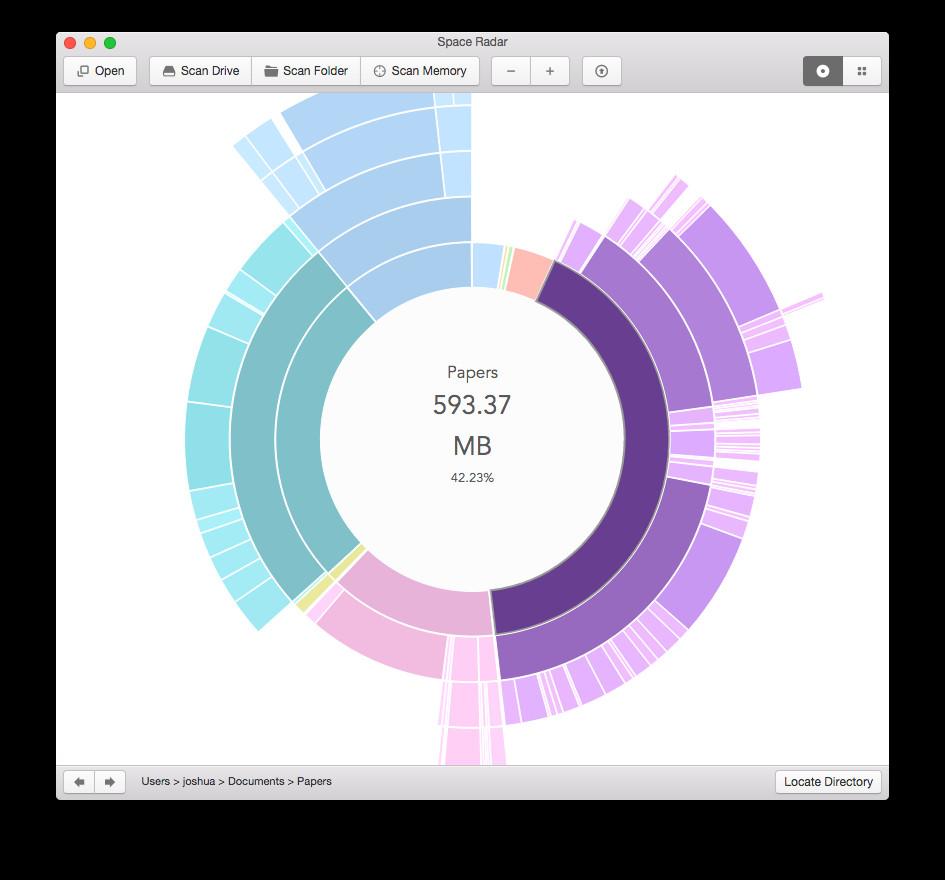The image size is (945, 880).
Task: Select the Papers breadcrumb
Action: click(314, 781)
